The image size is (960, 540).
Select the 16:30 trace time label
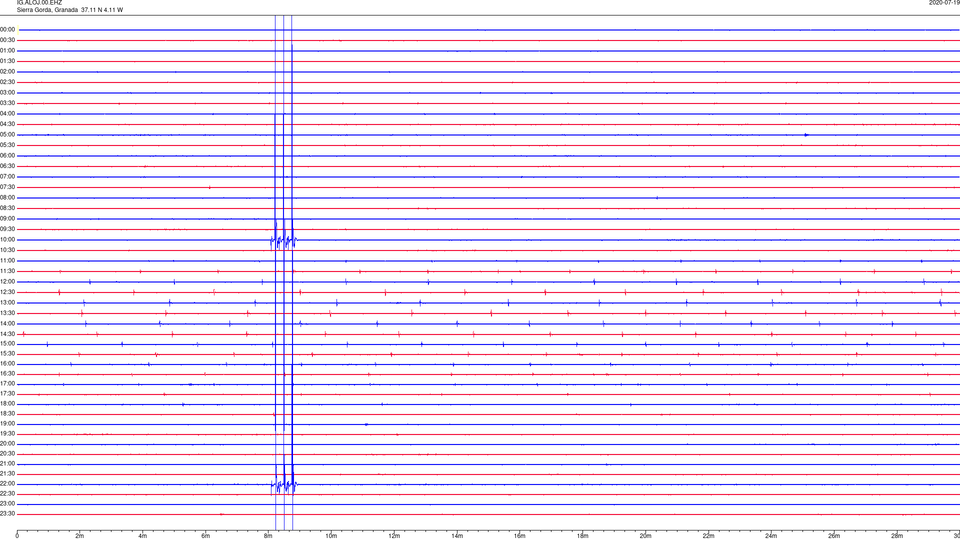[7, 373]
